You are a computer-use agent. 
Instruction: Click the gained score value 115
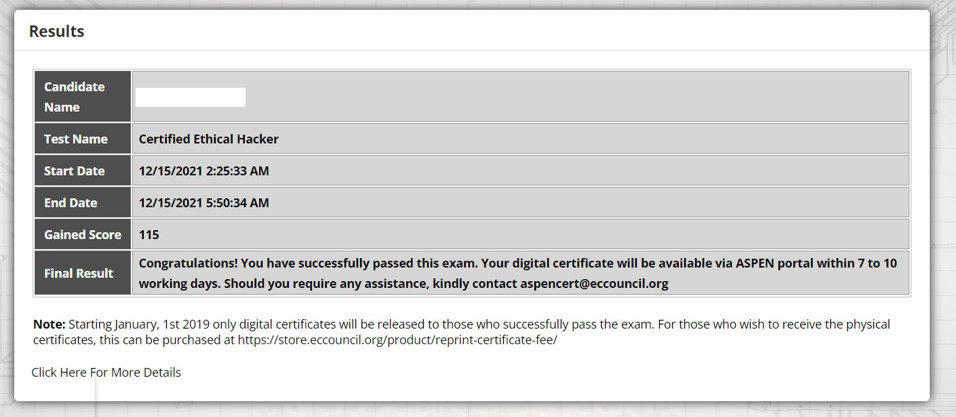149,235
